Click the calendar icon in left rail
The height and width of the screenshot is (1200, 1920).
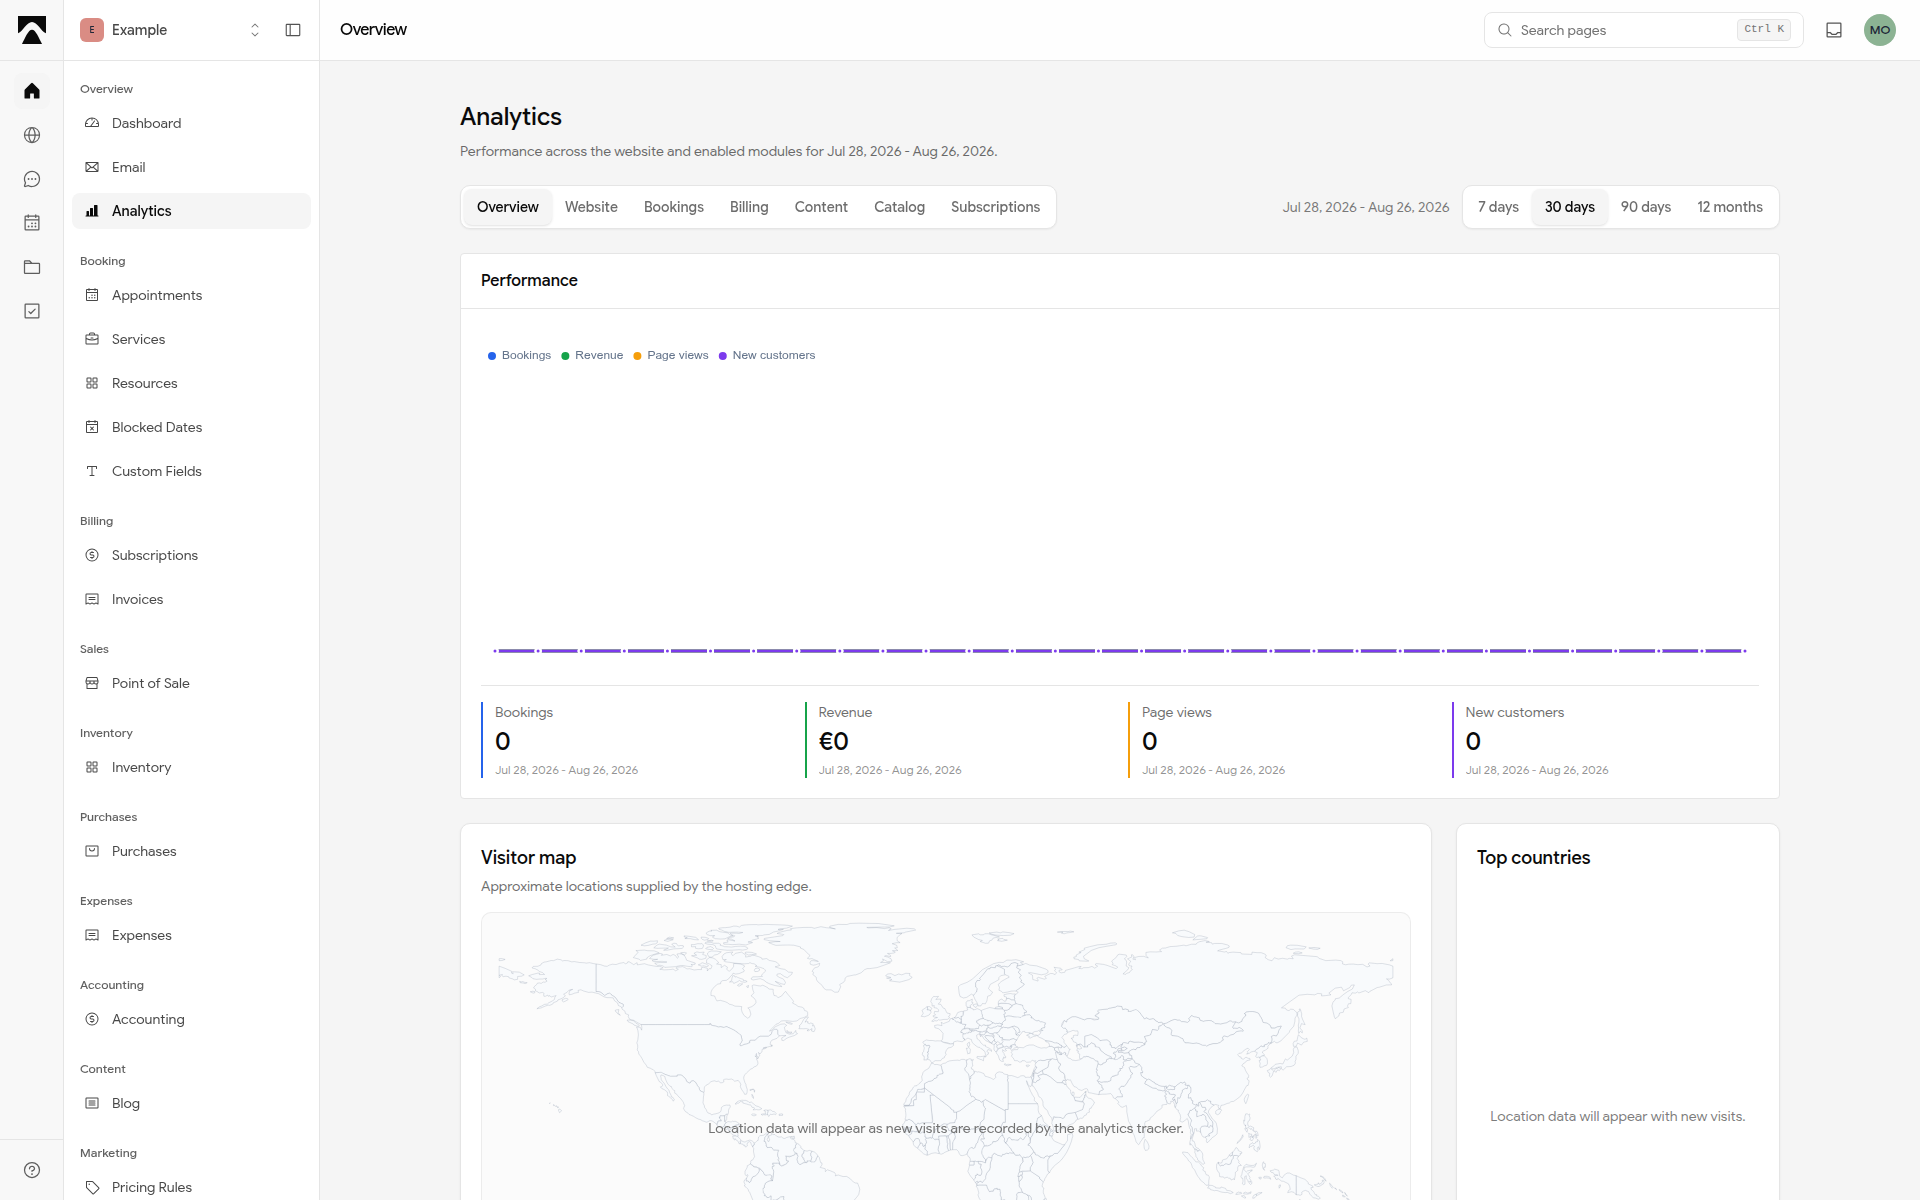coord(32,223)
